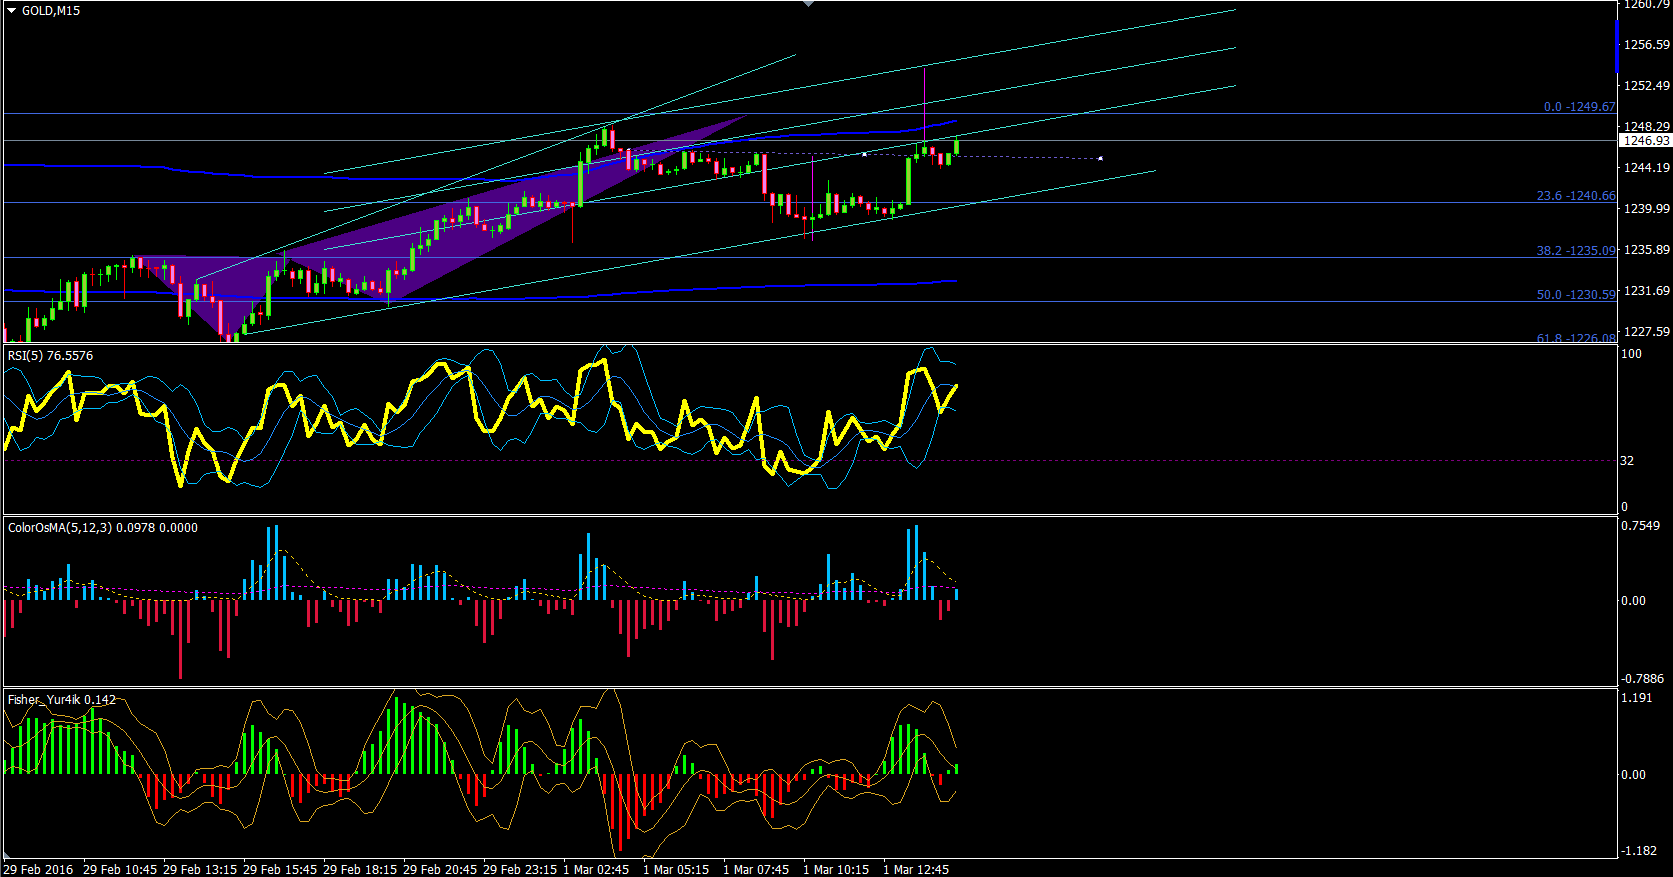Click the 0.00 value on the Fisher scale
Viewport: 1673px width, 877px height.
1633,774
